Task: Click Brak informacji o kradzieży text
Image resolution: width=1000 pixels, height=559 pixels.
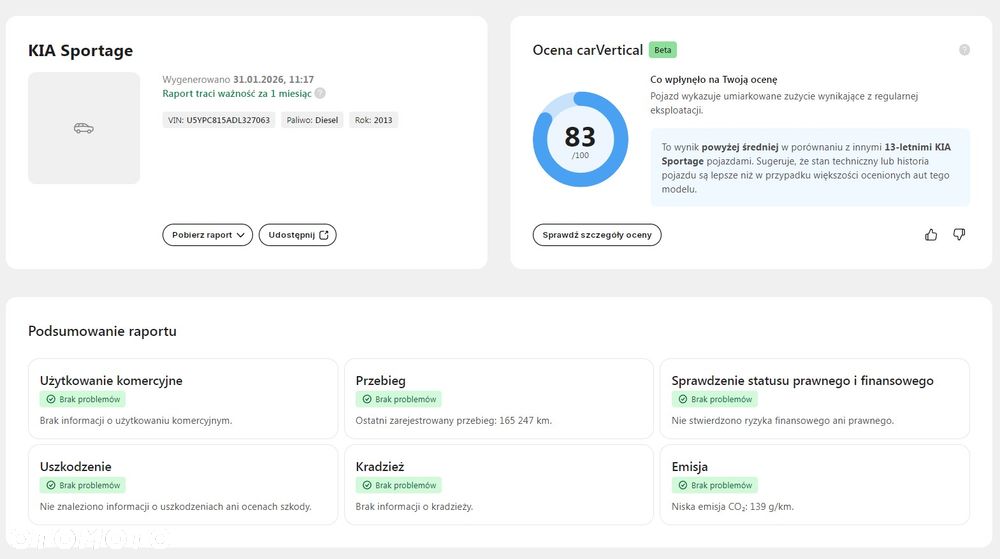Action: [415, 507]
